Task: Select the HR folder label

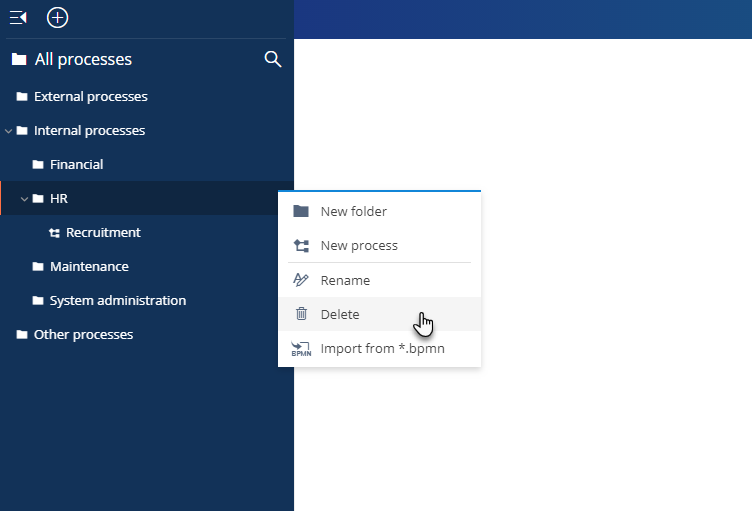Action: pyautogui.click(x=59, y=199)
